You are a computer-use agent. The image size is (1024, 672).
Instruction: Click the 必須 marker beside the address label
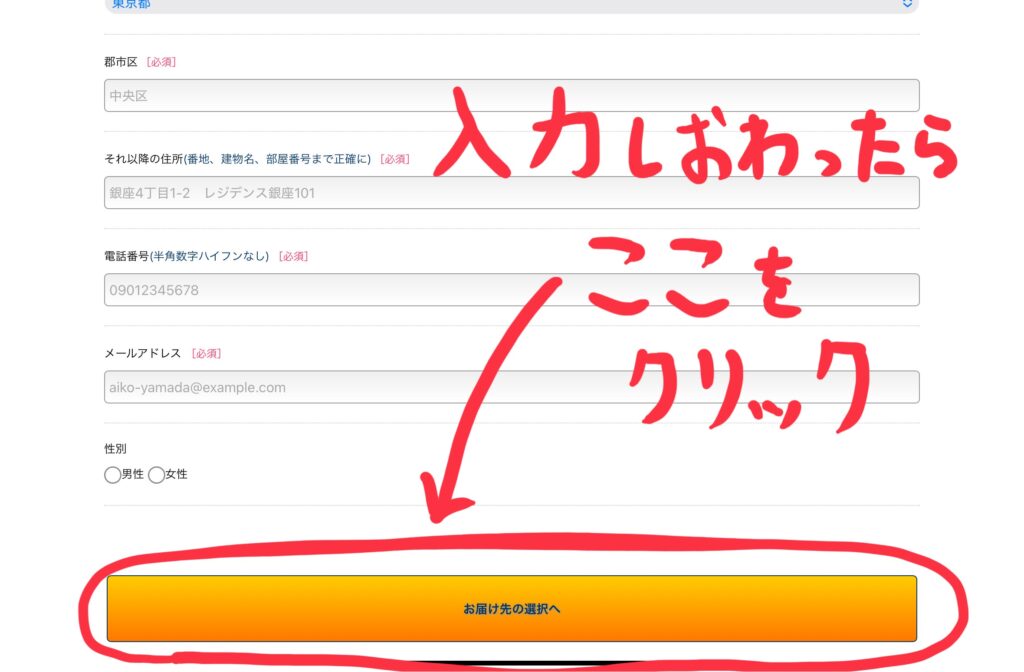395,159
